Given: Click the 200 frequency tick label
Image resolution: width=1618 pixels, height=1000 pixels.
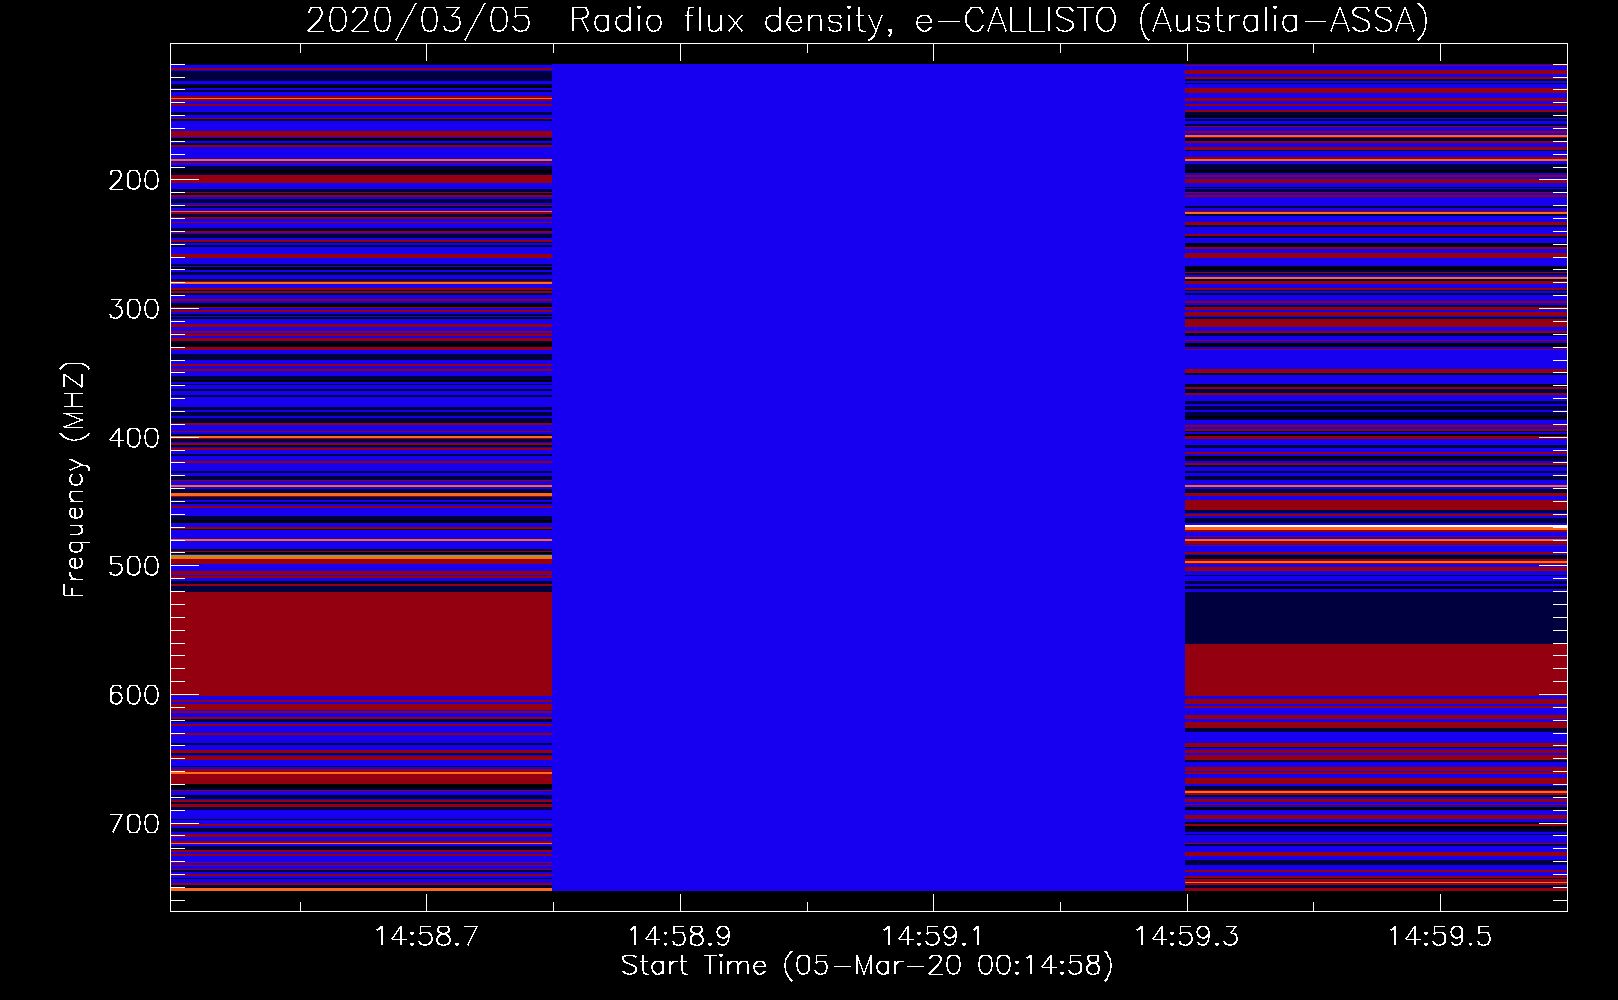Looking at the screenshot, I should pos(134,180).
